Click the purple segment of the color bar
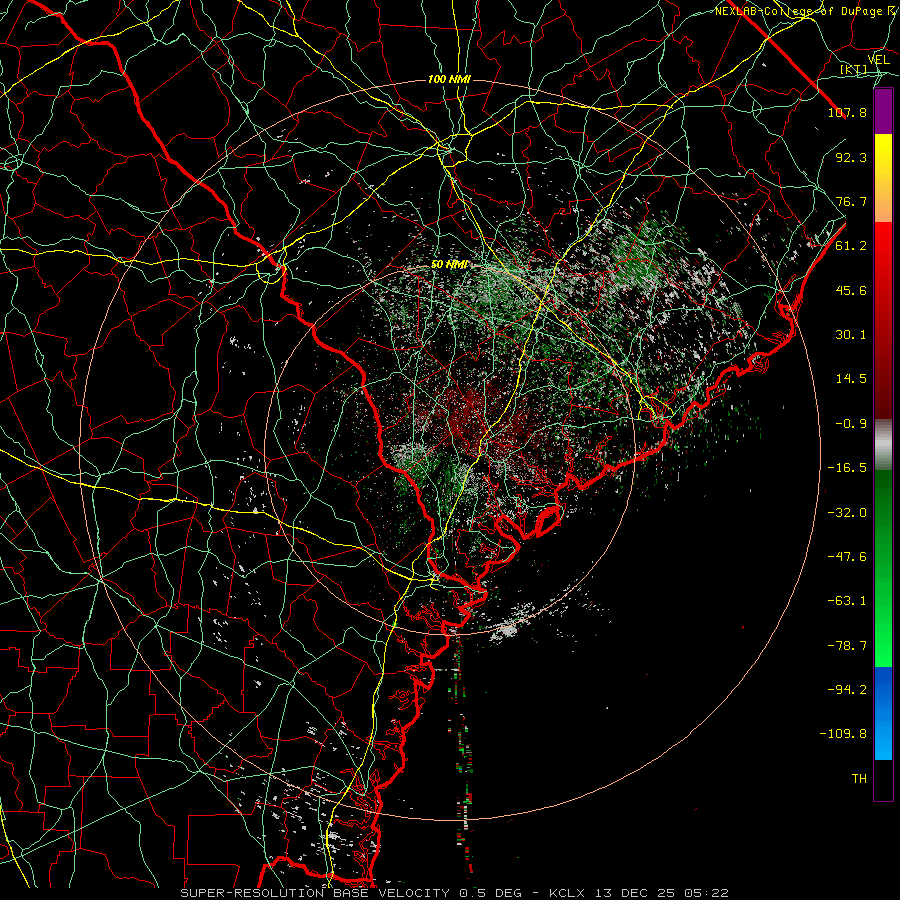The image size is (900, 900). 883,112
